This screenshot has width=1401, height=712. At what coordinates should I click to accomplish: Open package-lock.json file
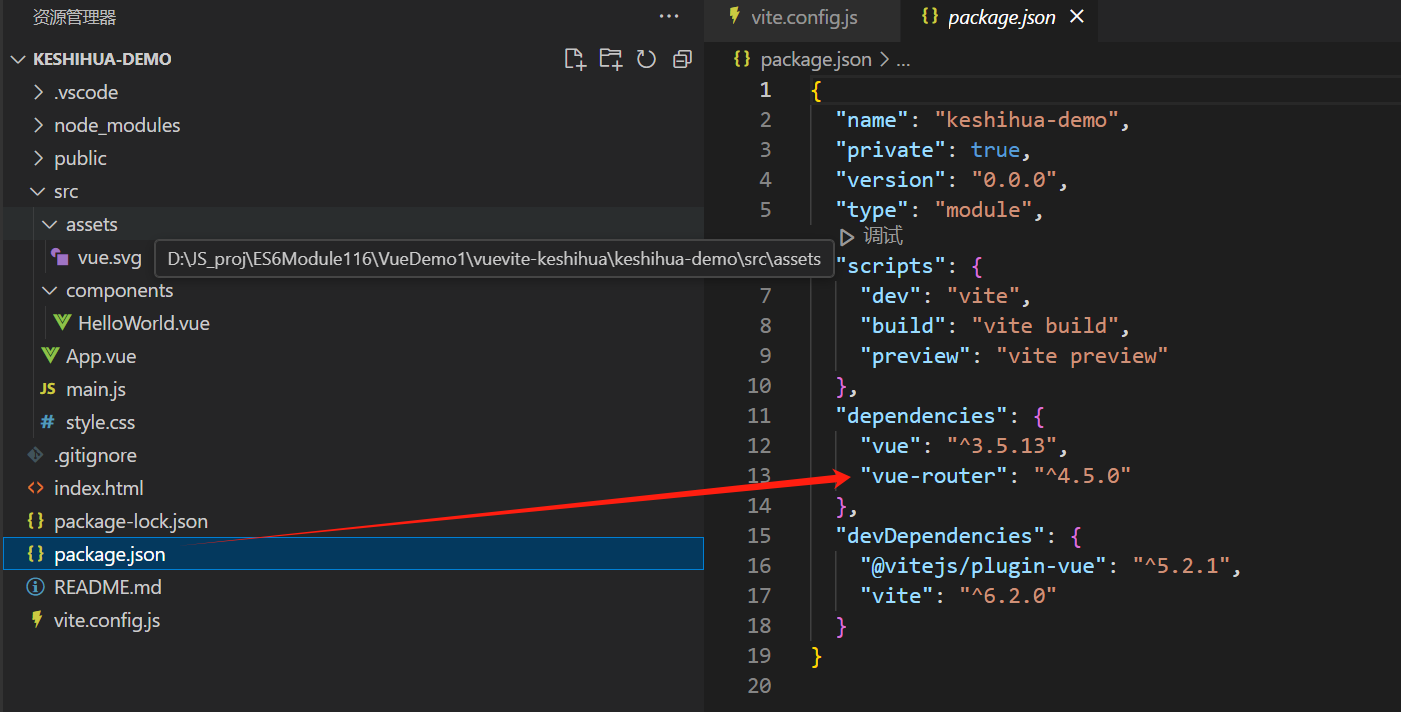point(352,521)
